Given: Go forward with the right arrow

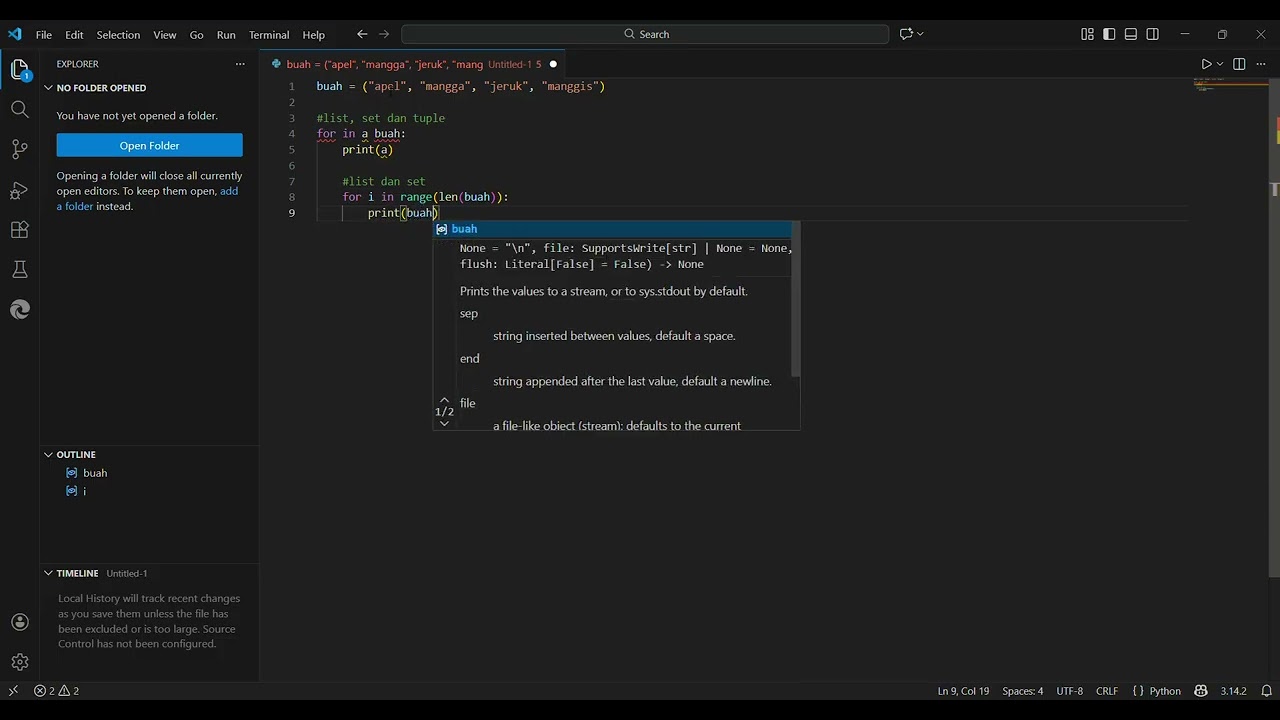Looking at the screenshot, I should [384, 34].
